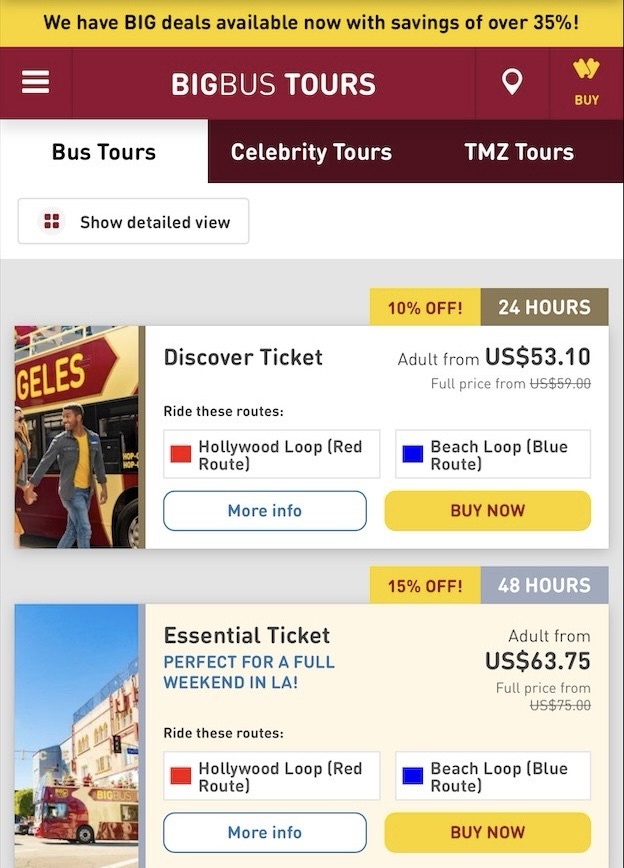Open the Essential Ticket street photo

(x=79, y=735)
